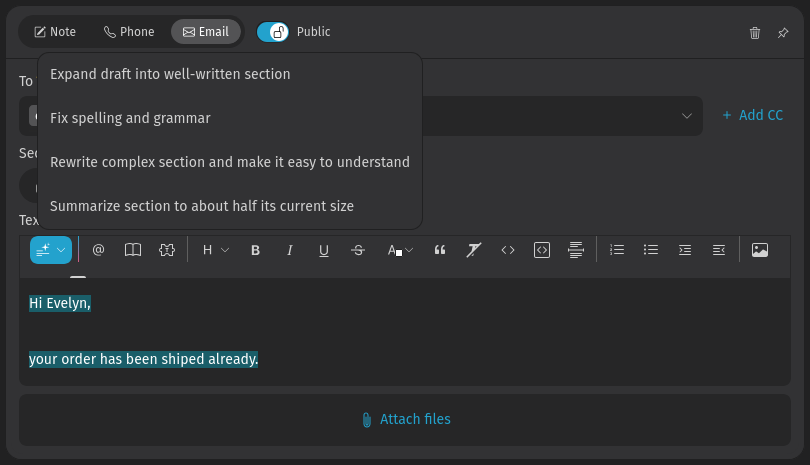Choose Expand draft into well-written section

coord(230,74)
